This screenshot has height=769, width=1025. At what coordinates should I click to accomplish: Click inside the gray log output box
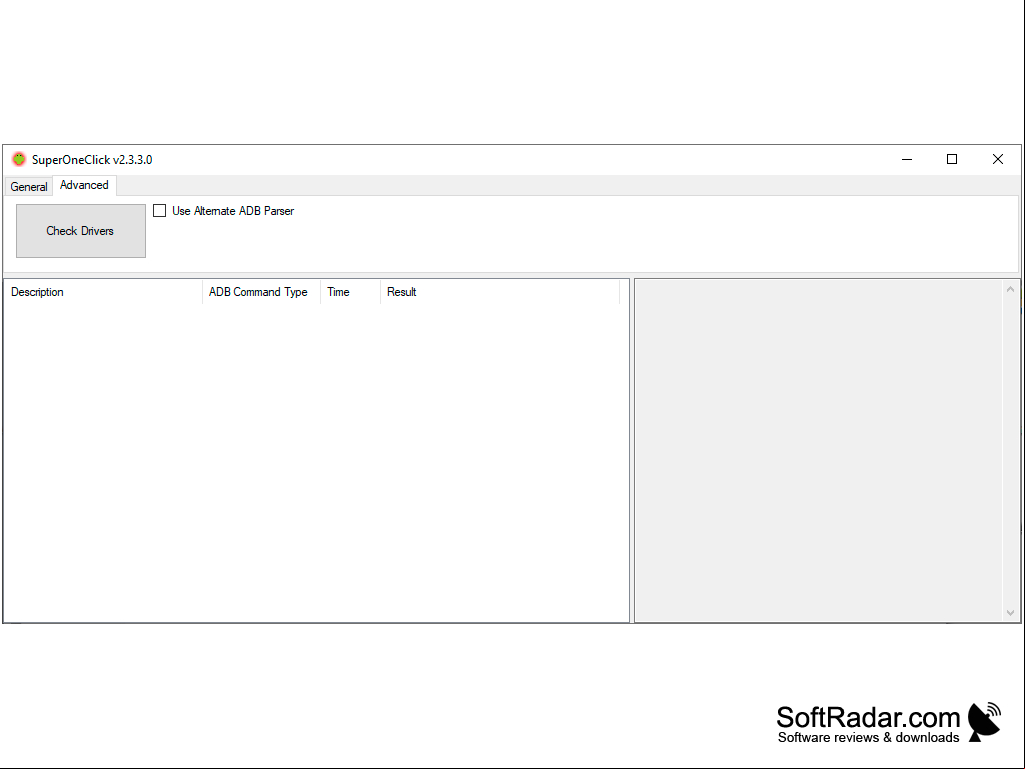(819, 451)
